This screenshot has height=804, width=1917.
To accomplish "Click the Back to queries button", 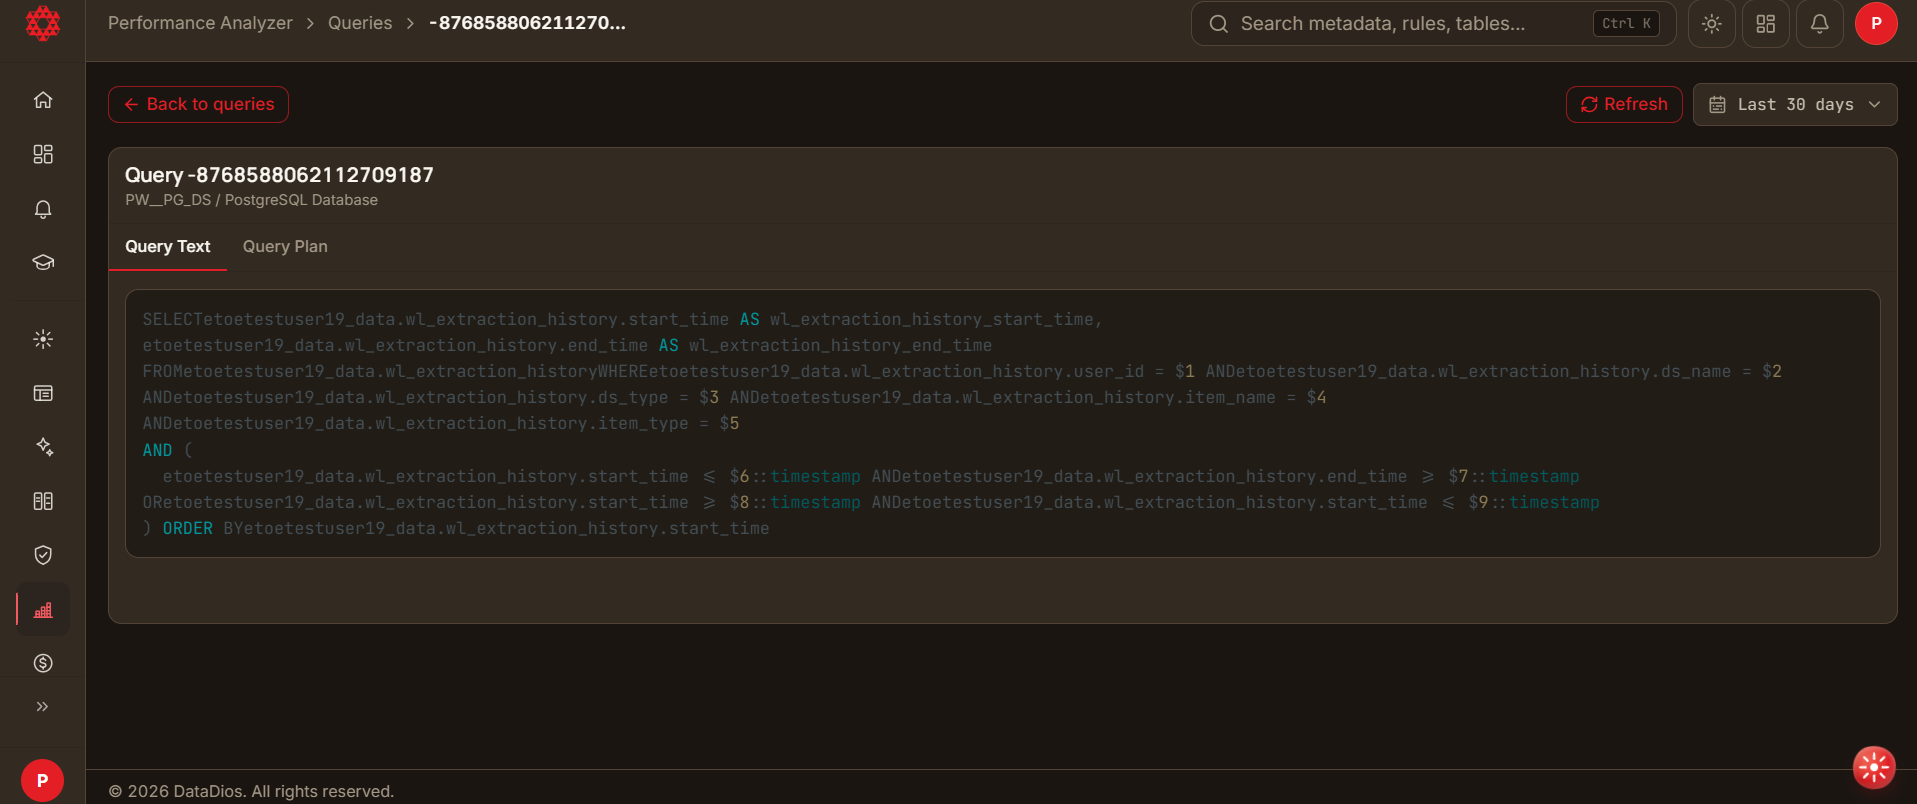I will pos(198,104).
